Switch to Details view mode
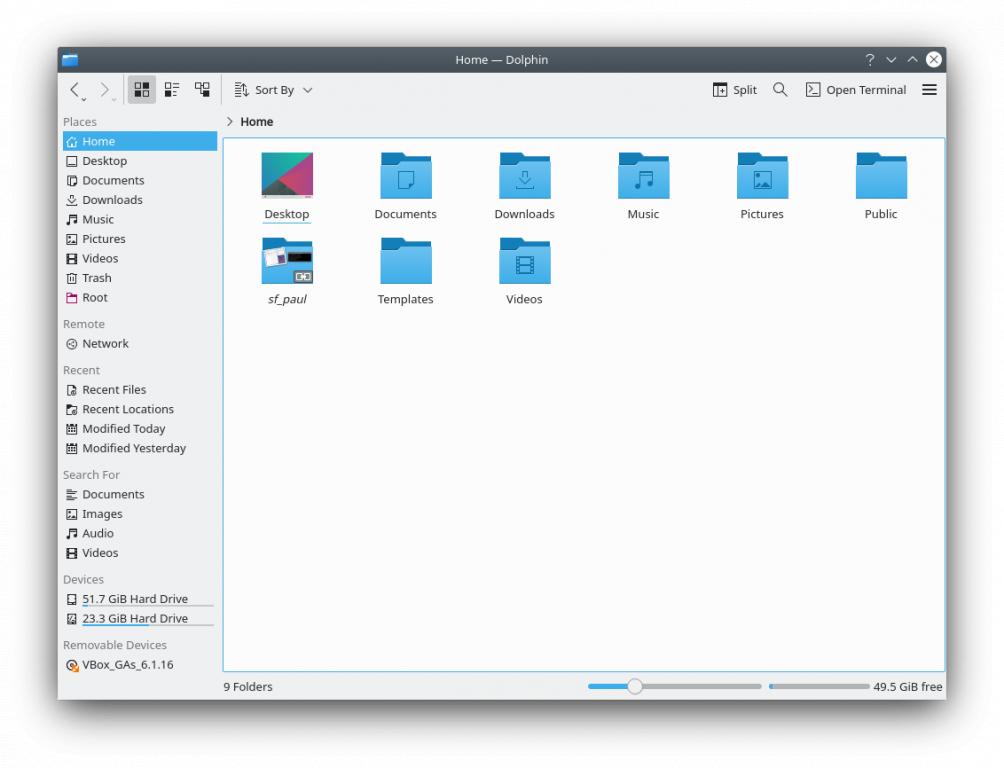This screenshot has height=768, width=1004. click(x=202, y=90)
